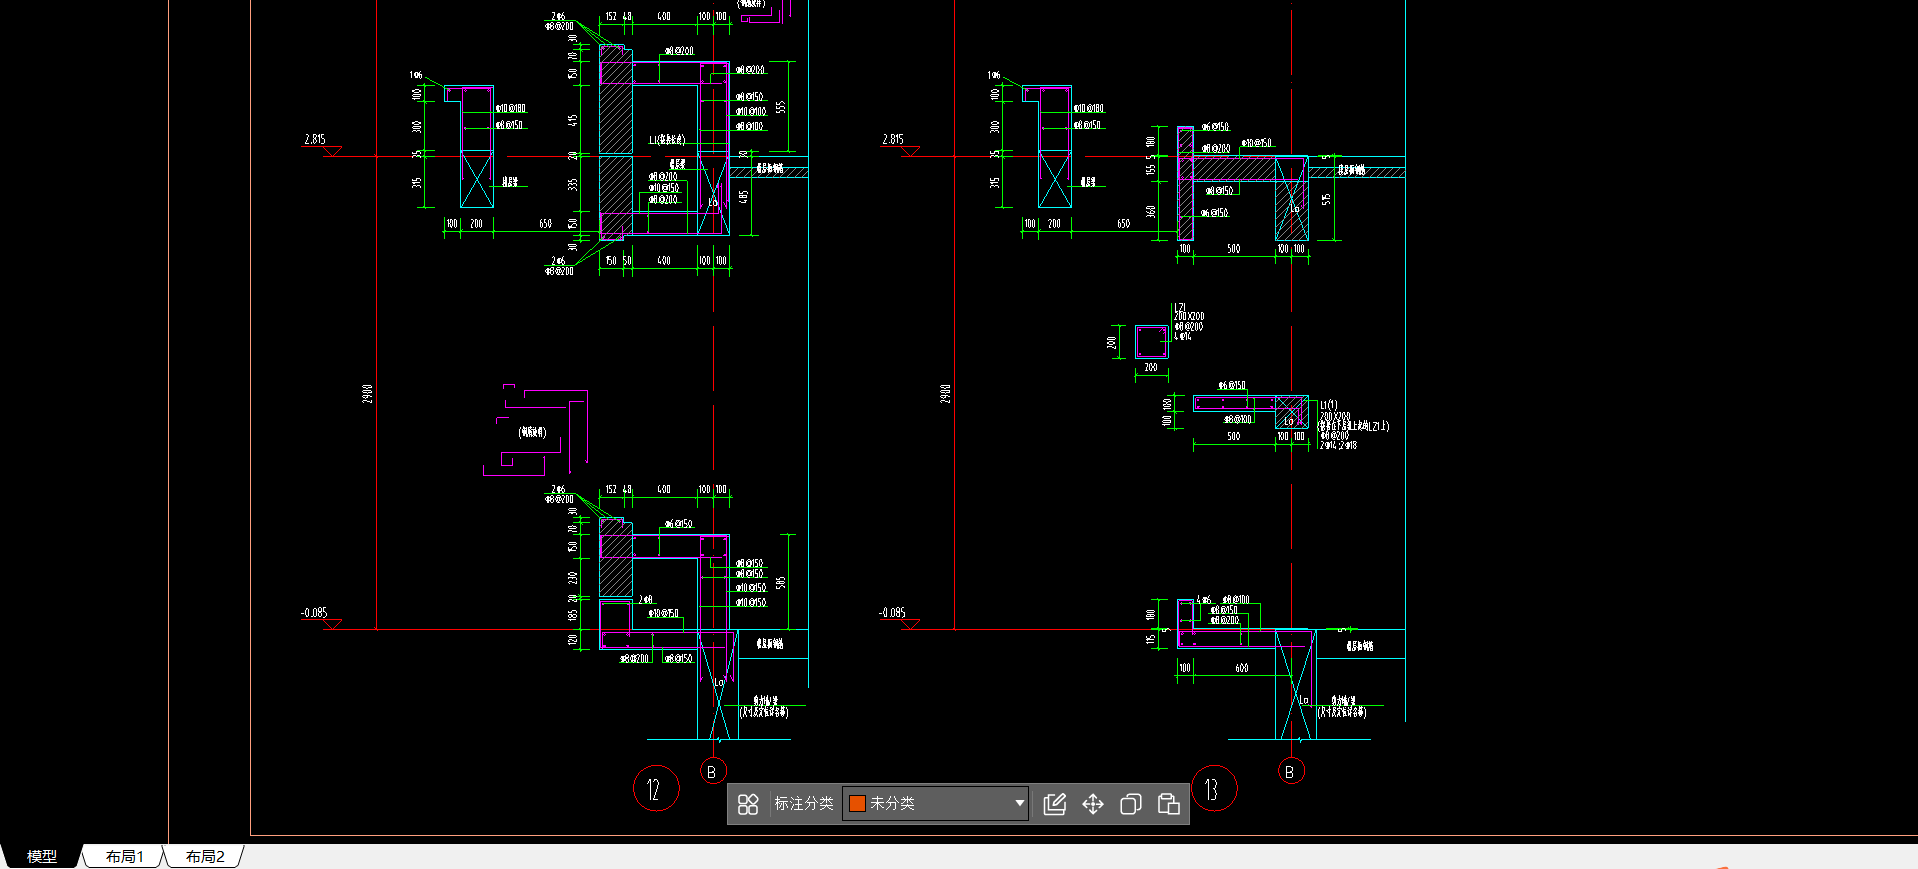The image size is (1918, 869).
Task: Click the orange swatch beside 未分类
Action: [x=857, y=803]
